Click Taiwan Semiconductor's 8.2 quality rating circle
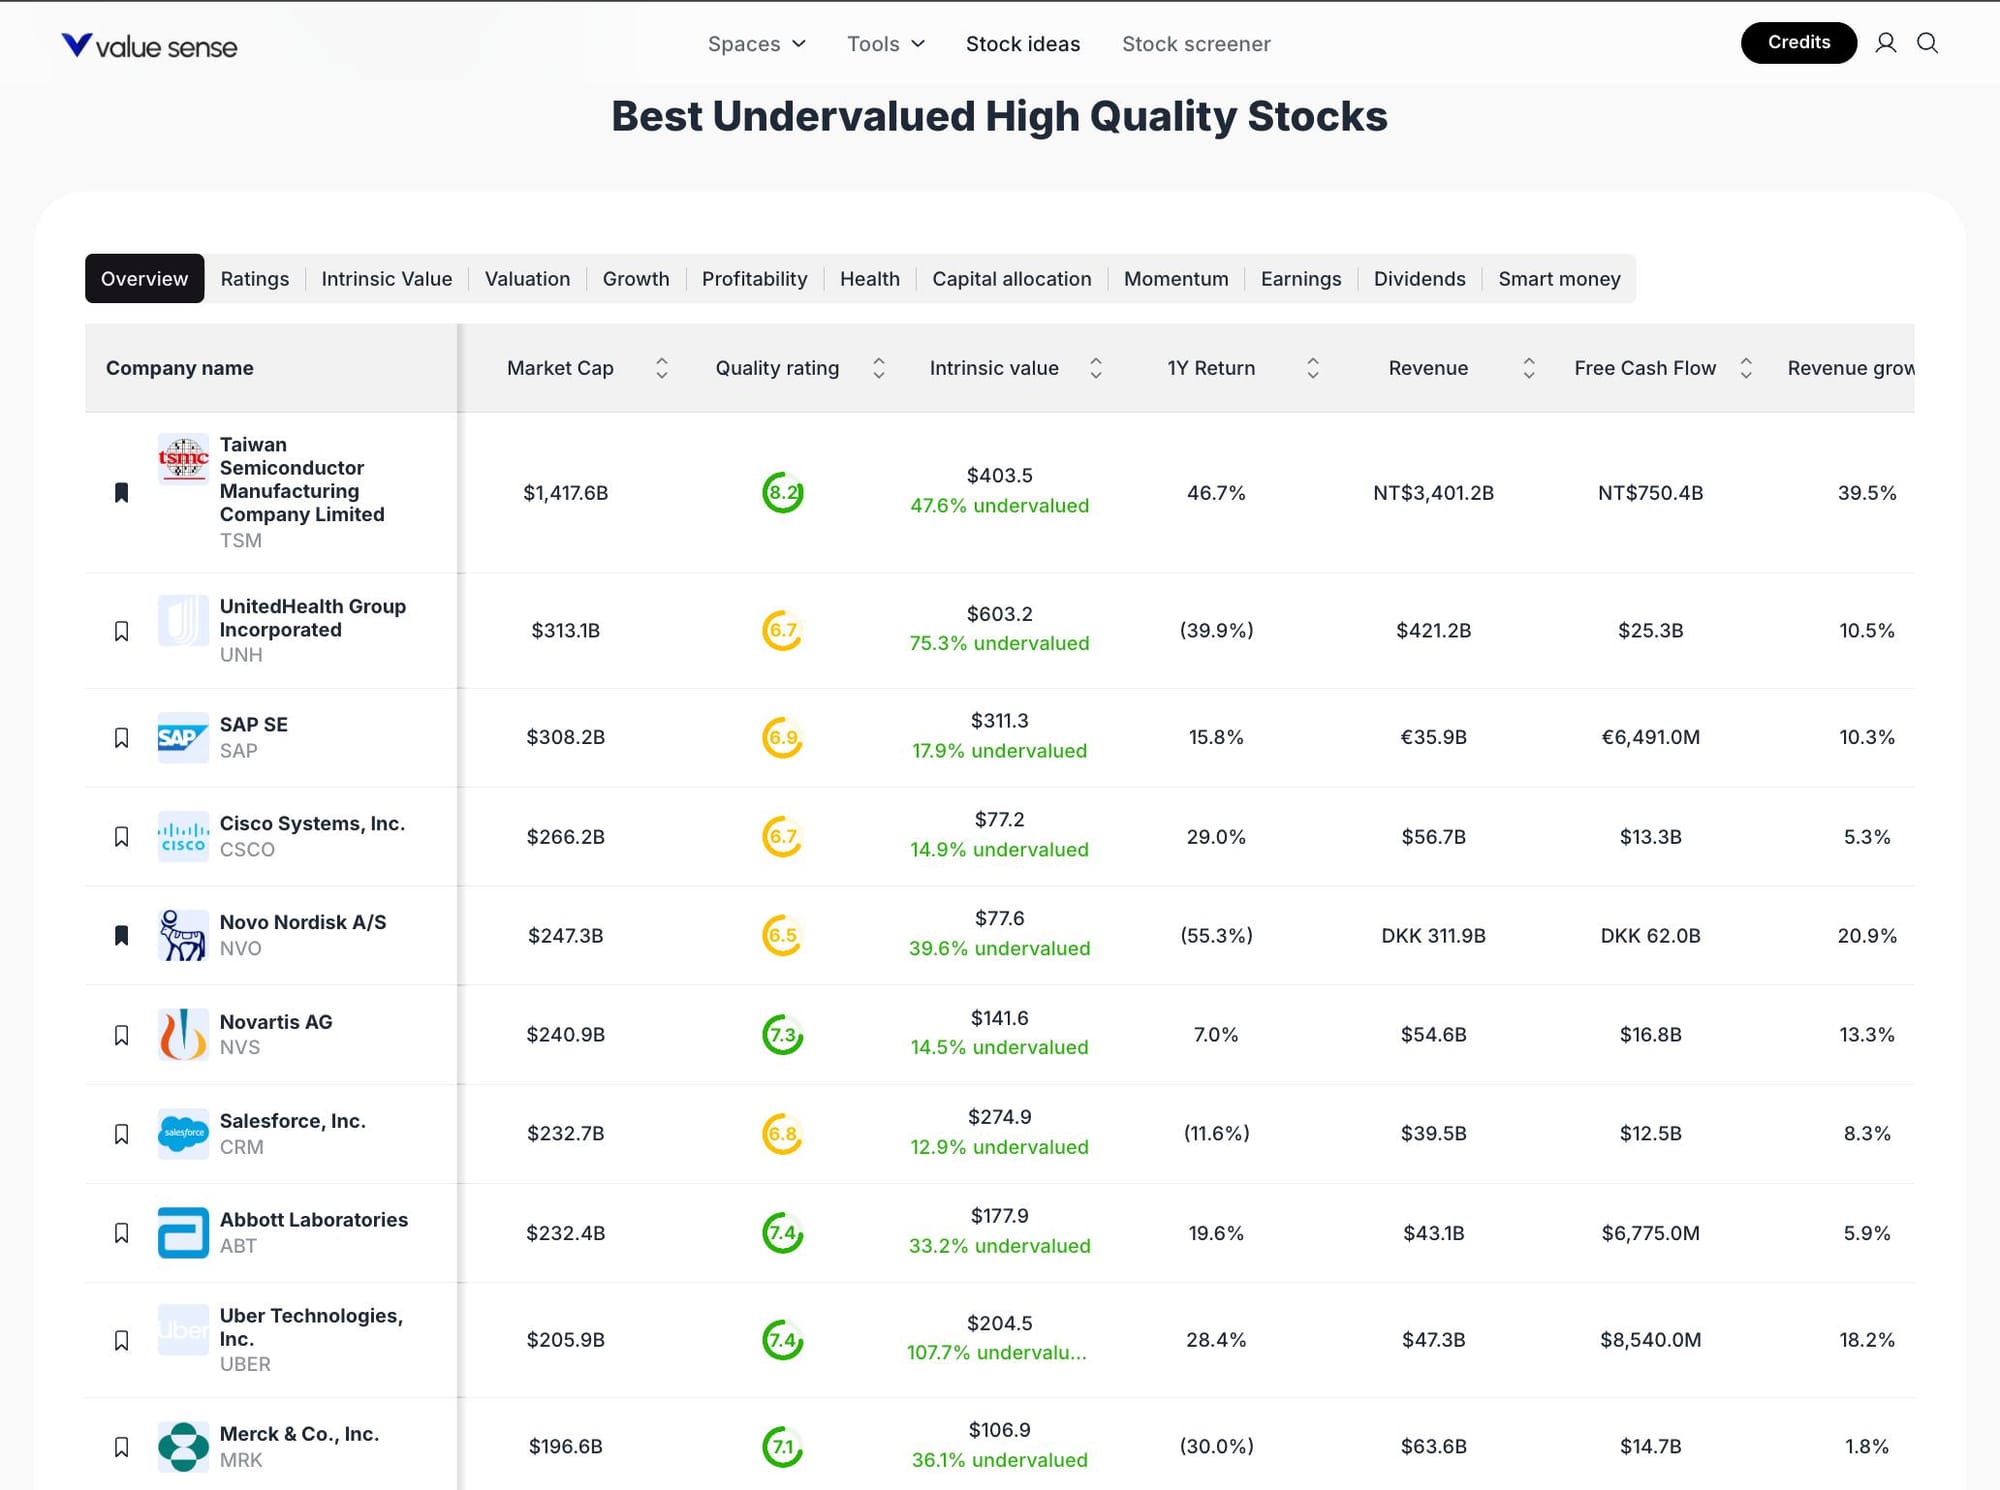 [x=782, y=492]
